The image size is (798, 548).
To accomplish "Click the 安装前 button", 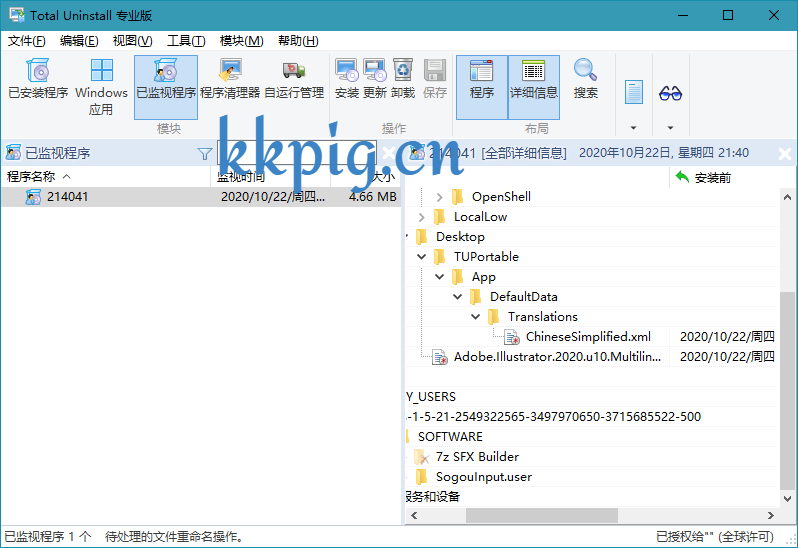I will [x=703, y=178].
